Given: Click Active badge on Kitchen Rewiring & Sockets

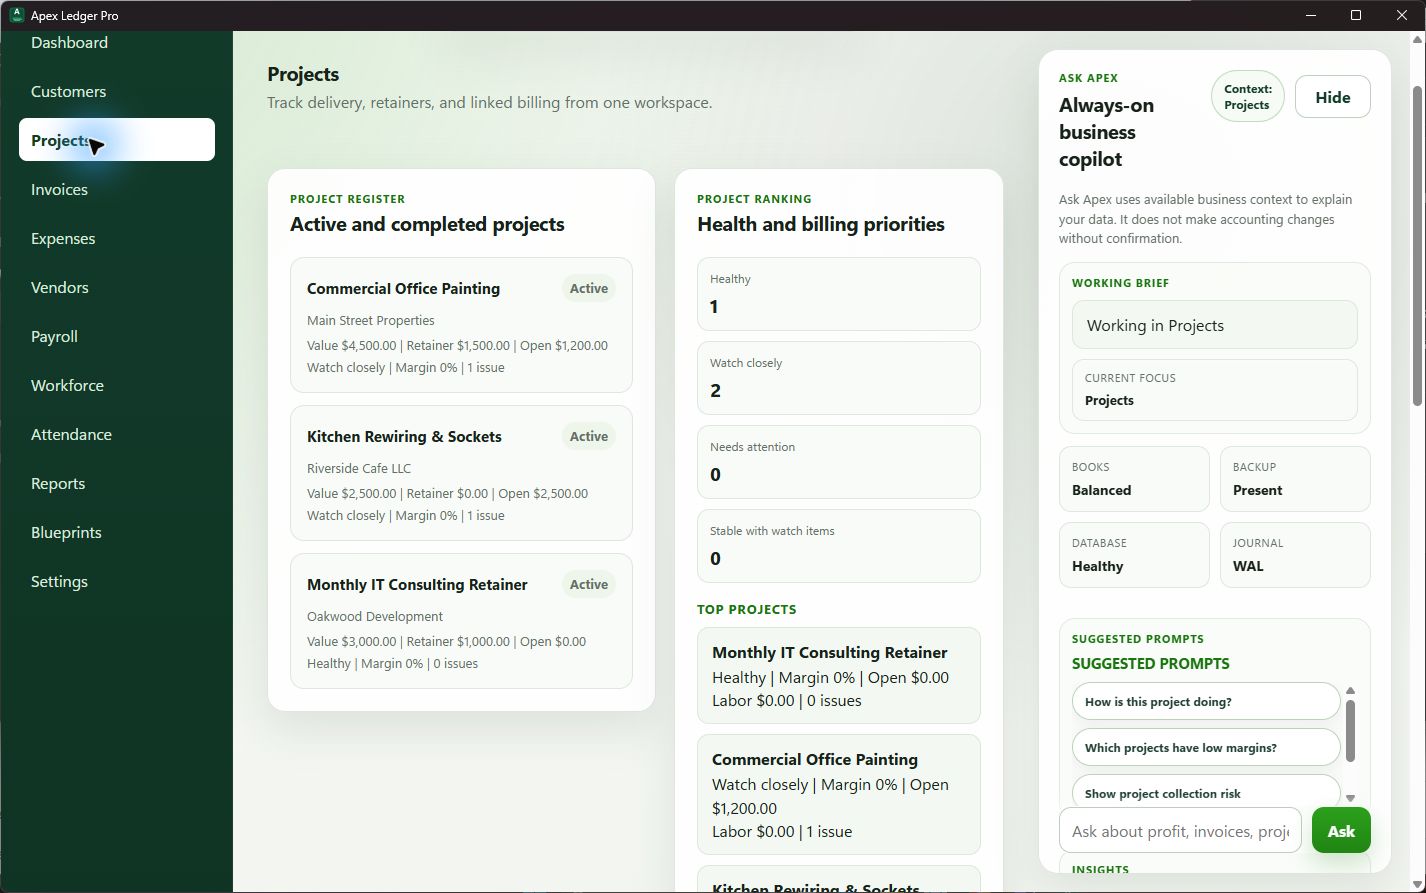Looking at the screenshot, I should [589, 437].
